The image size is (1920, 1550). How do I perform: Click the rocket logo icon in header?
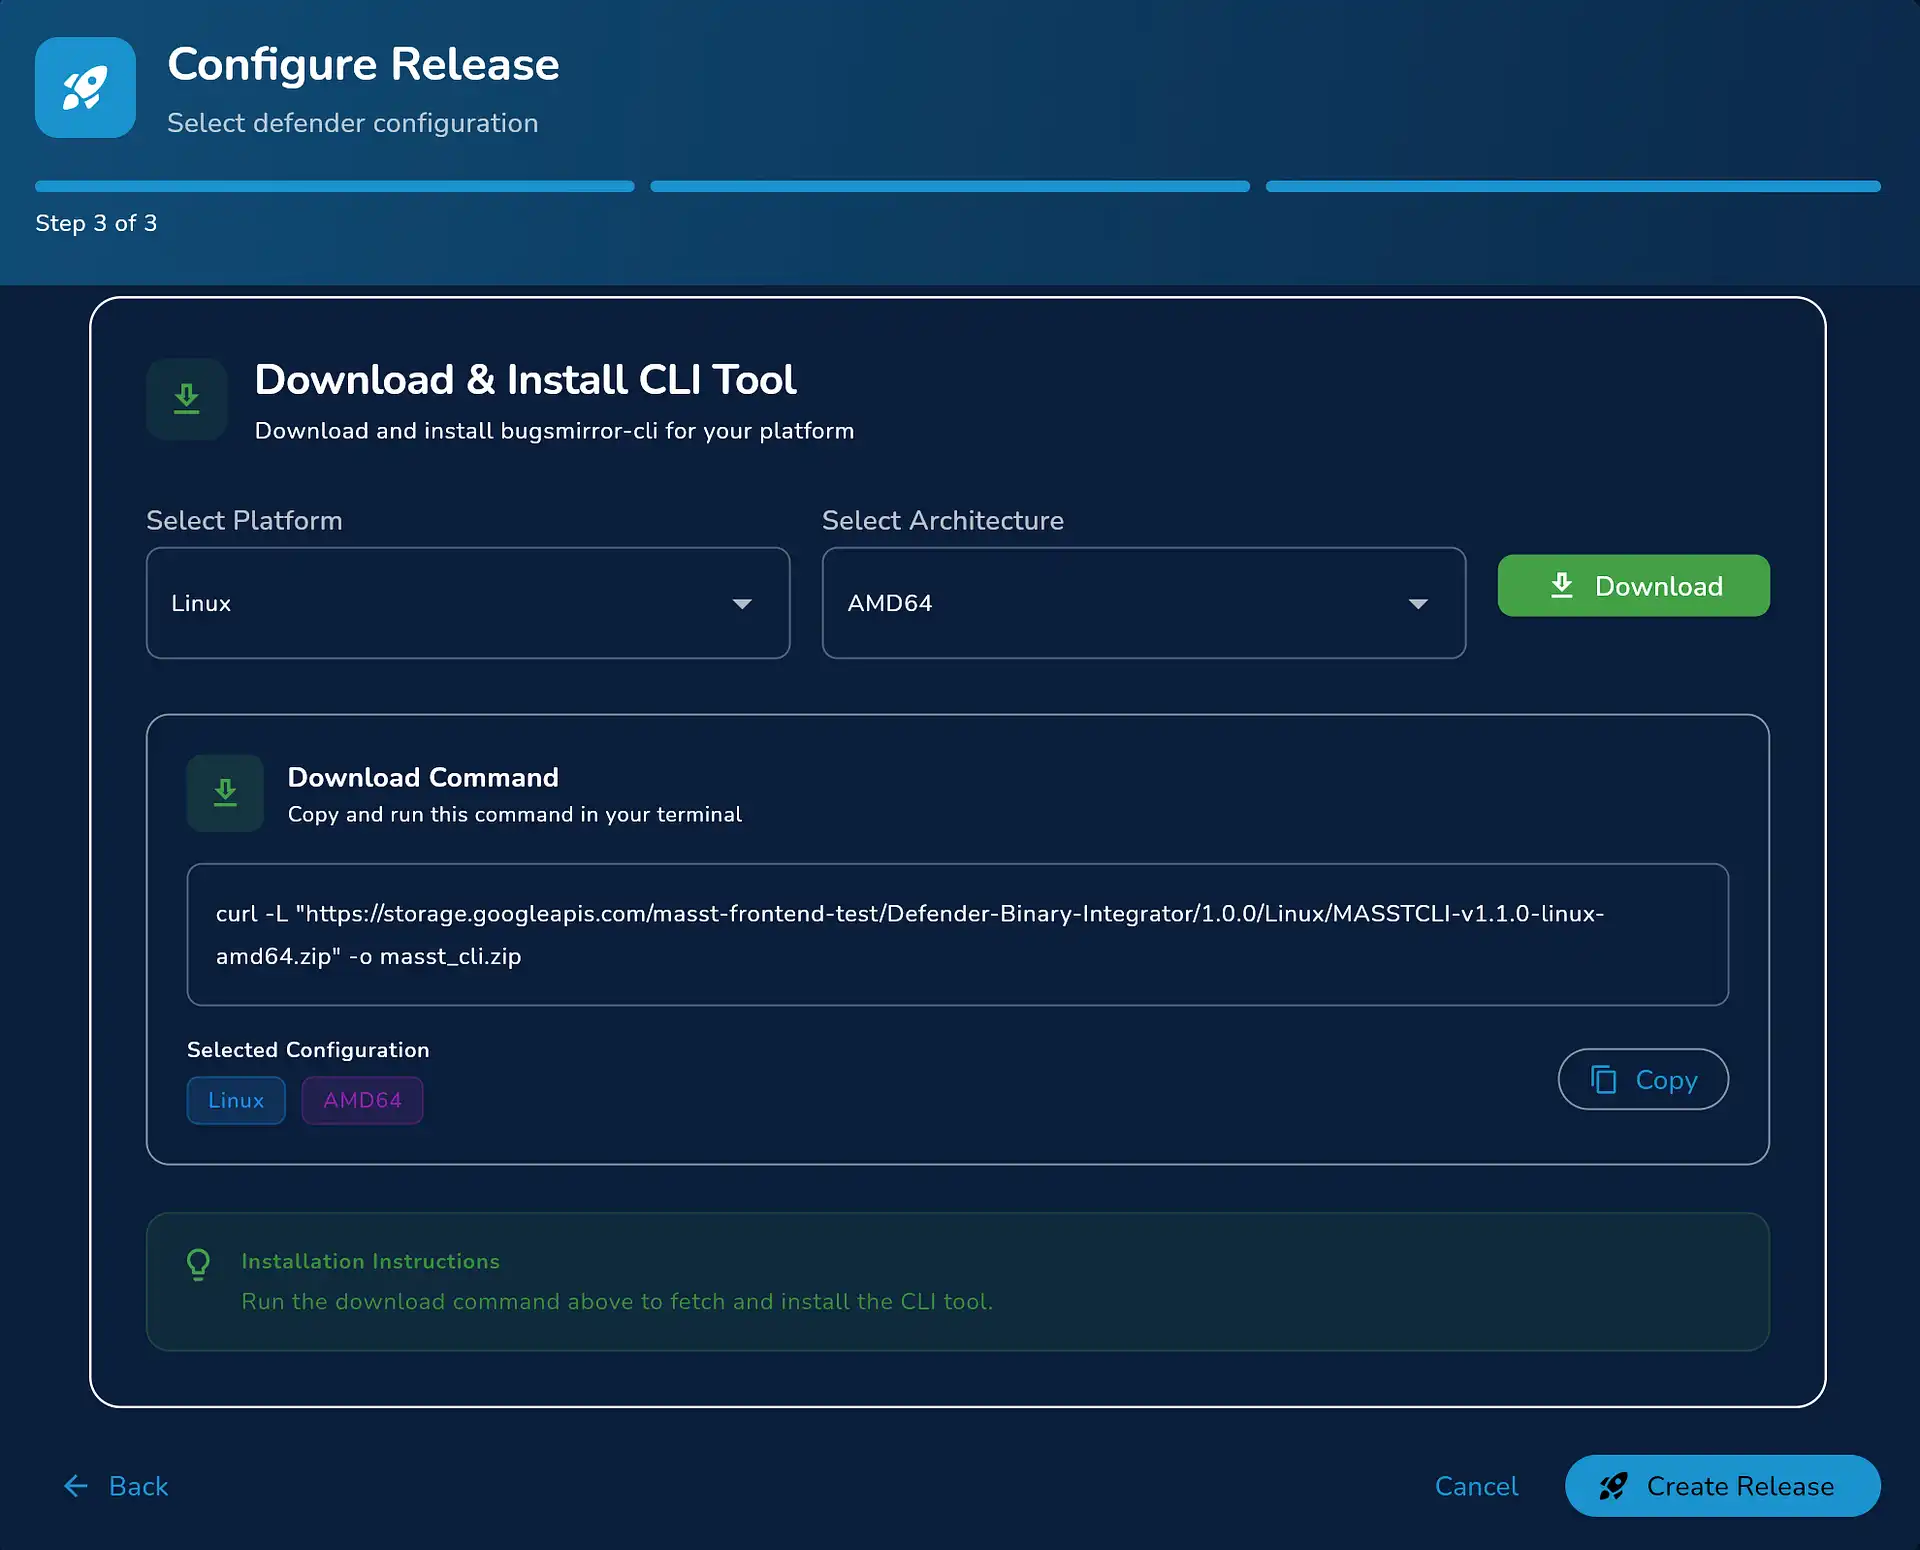[85, 88]
